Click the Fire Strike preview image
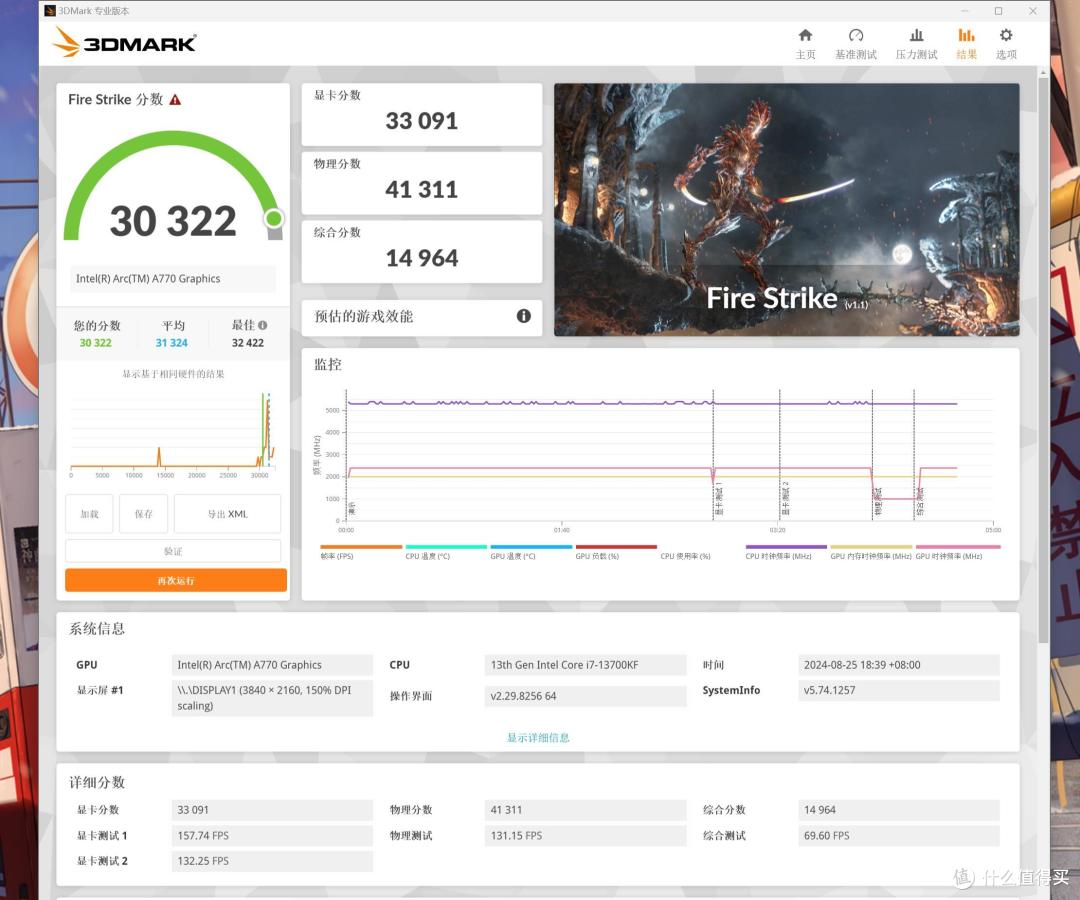 pyautogui.click(x=787, y=209)
